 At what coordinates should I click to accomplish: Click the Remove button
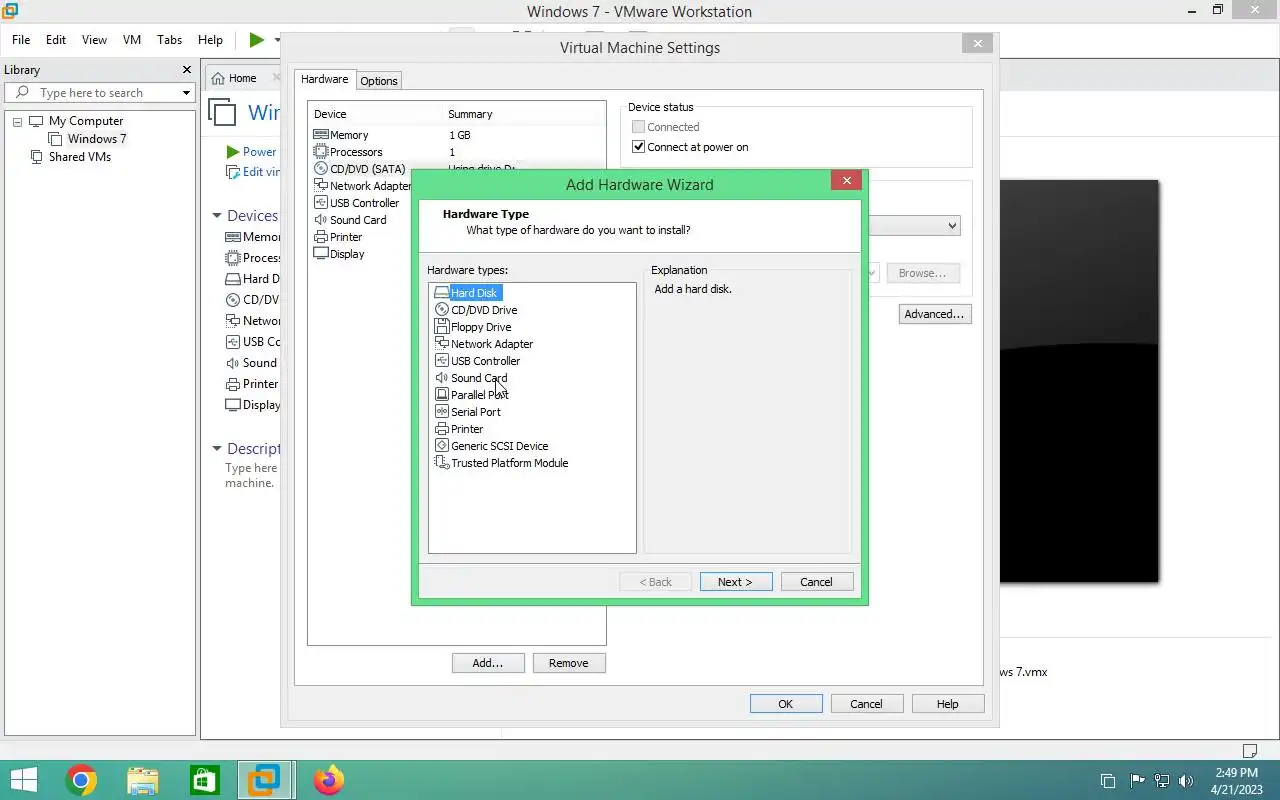pos(569,663)
